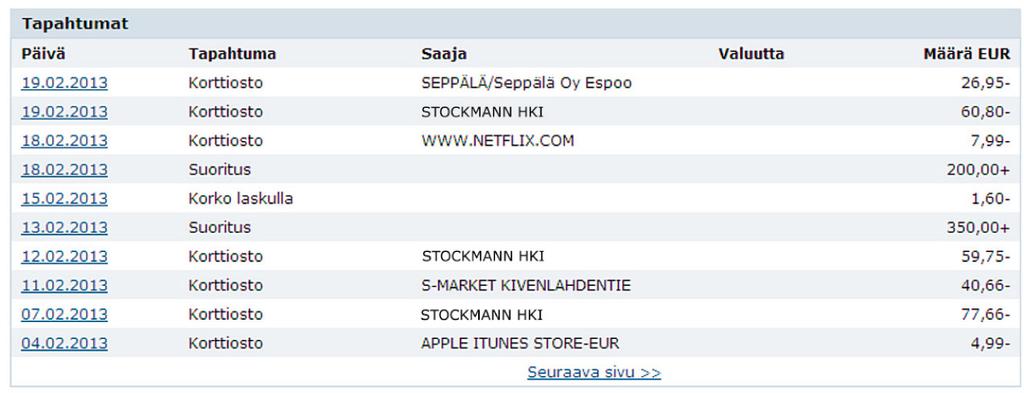Viewport: 1024px width, 393px height.
Task: Click the 350,00+ amount cell
Action: tap(978, 228)
